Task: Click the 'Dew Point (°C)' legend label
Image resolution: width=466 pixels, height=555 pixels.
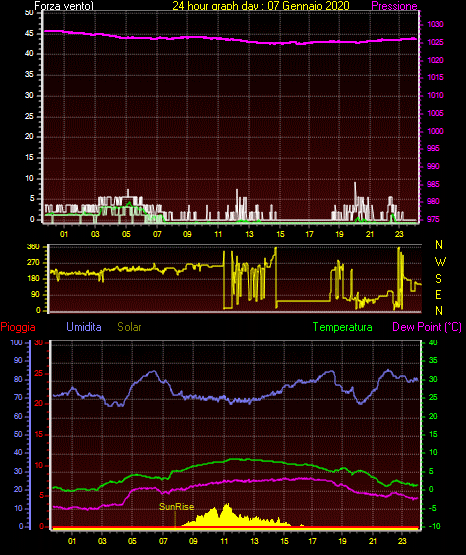Action: click(427, 327)
